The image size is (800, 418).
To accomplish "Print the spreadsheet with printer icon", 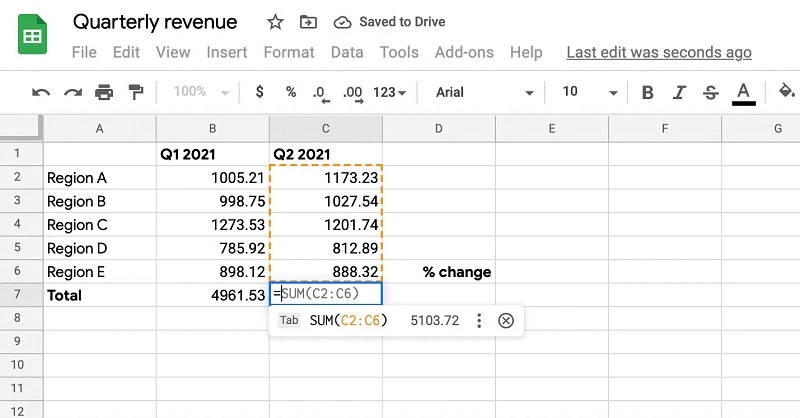I will pyautogui.click(x=104, y=93).
